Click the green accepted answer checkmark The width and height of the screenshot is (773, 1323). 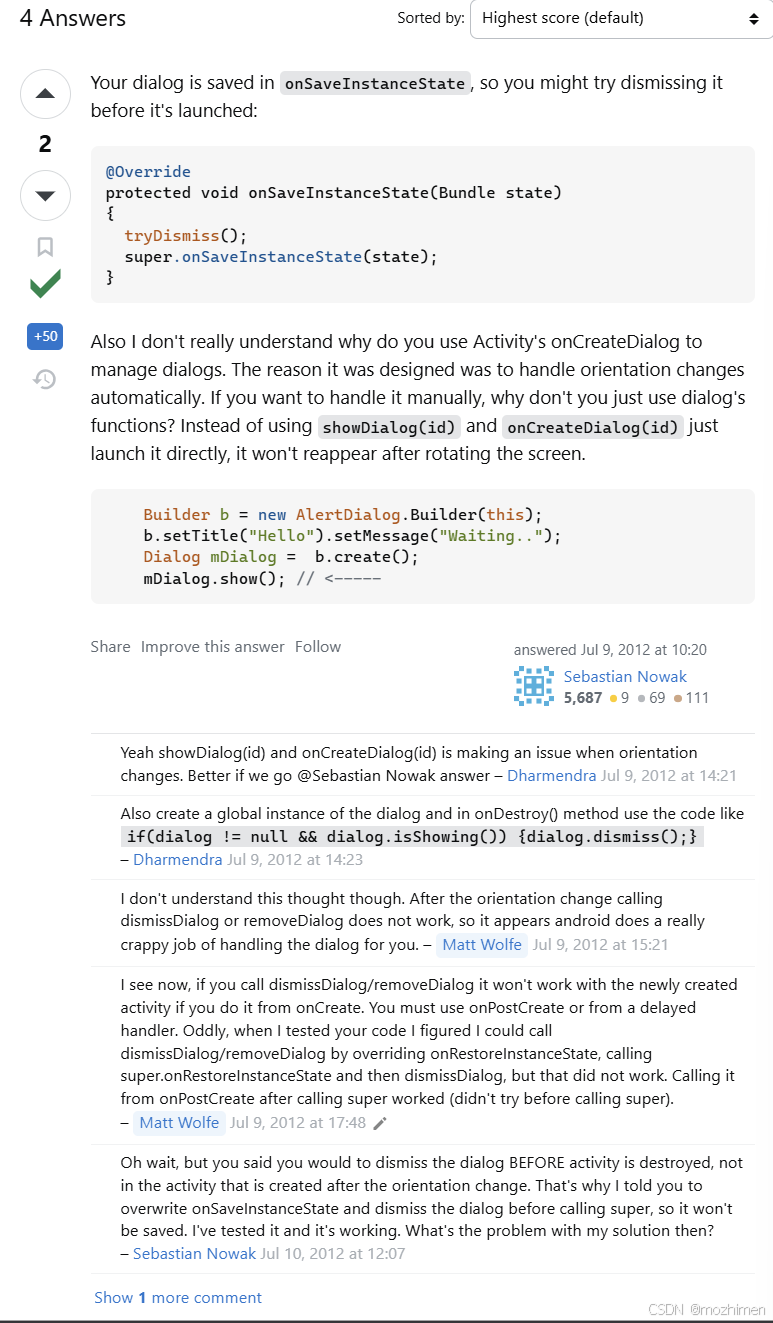pyautogui.click(x=44, y=284)
